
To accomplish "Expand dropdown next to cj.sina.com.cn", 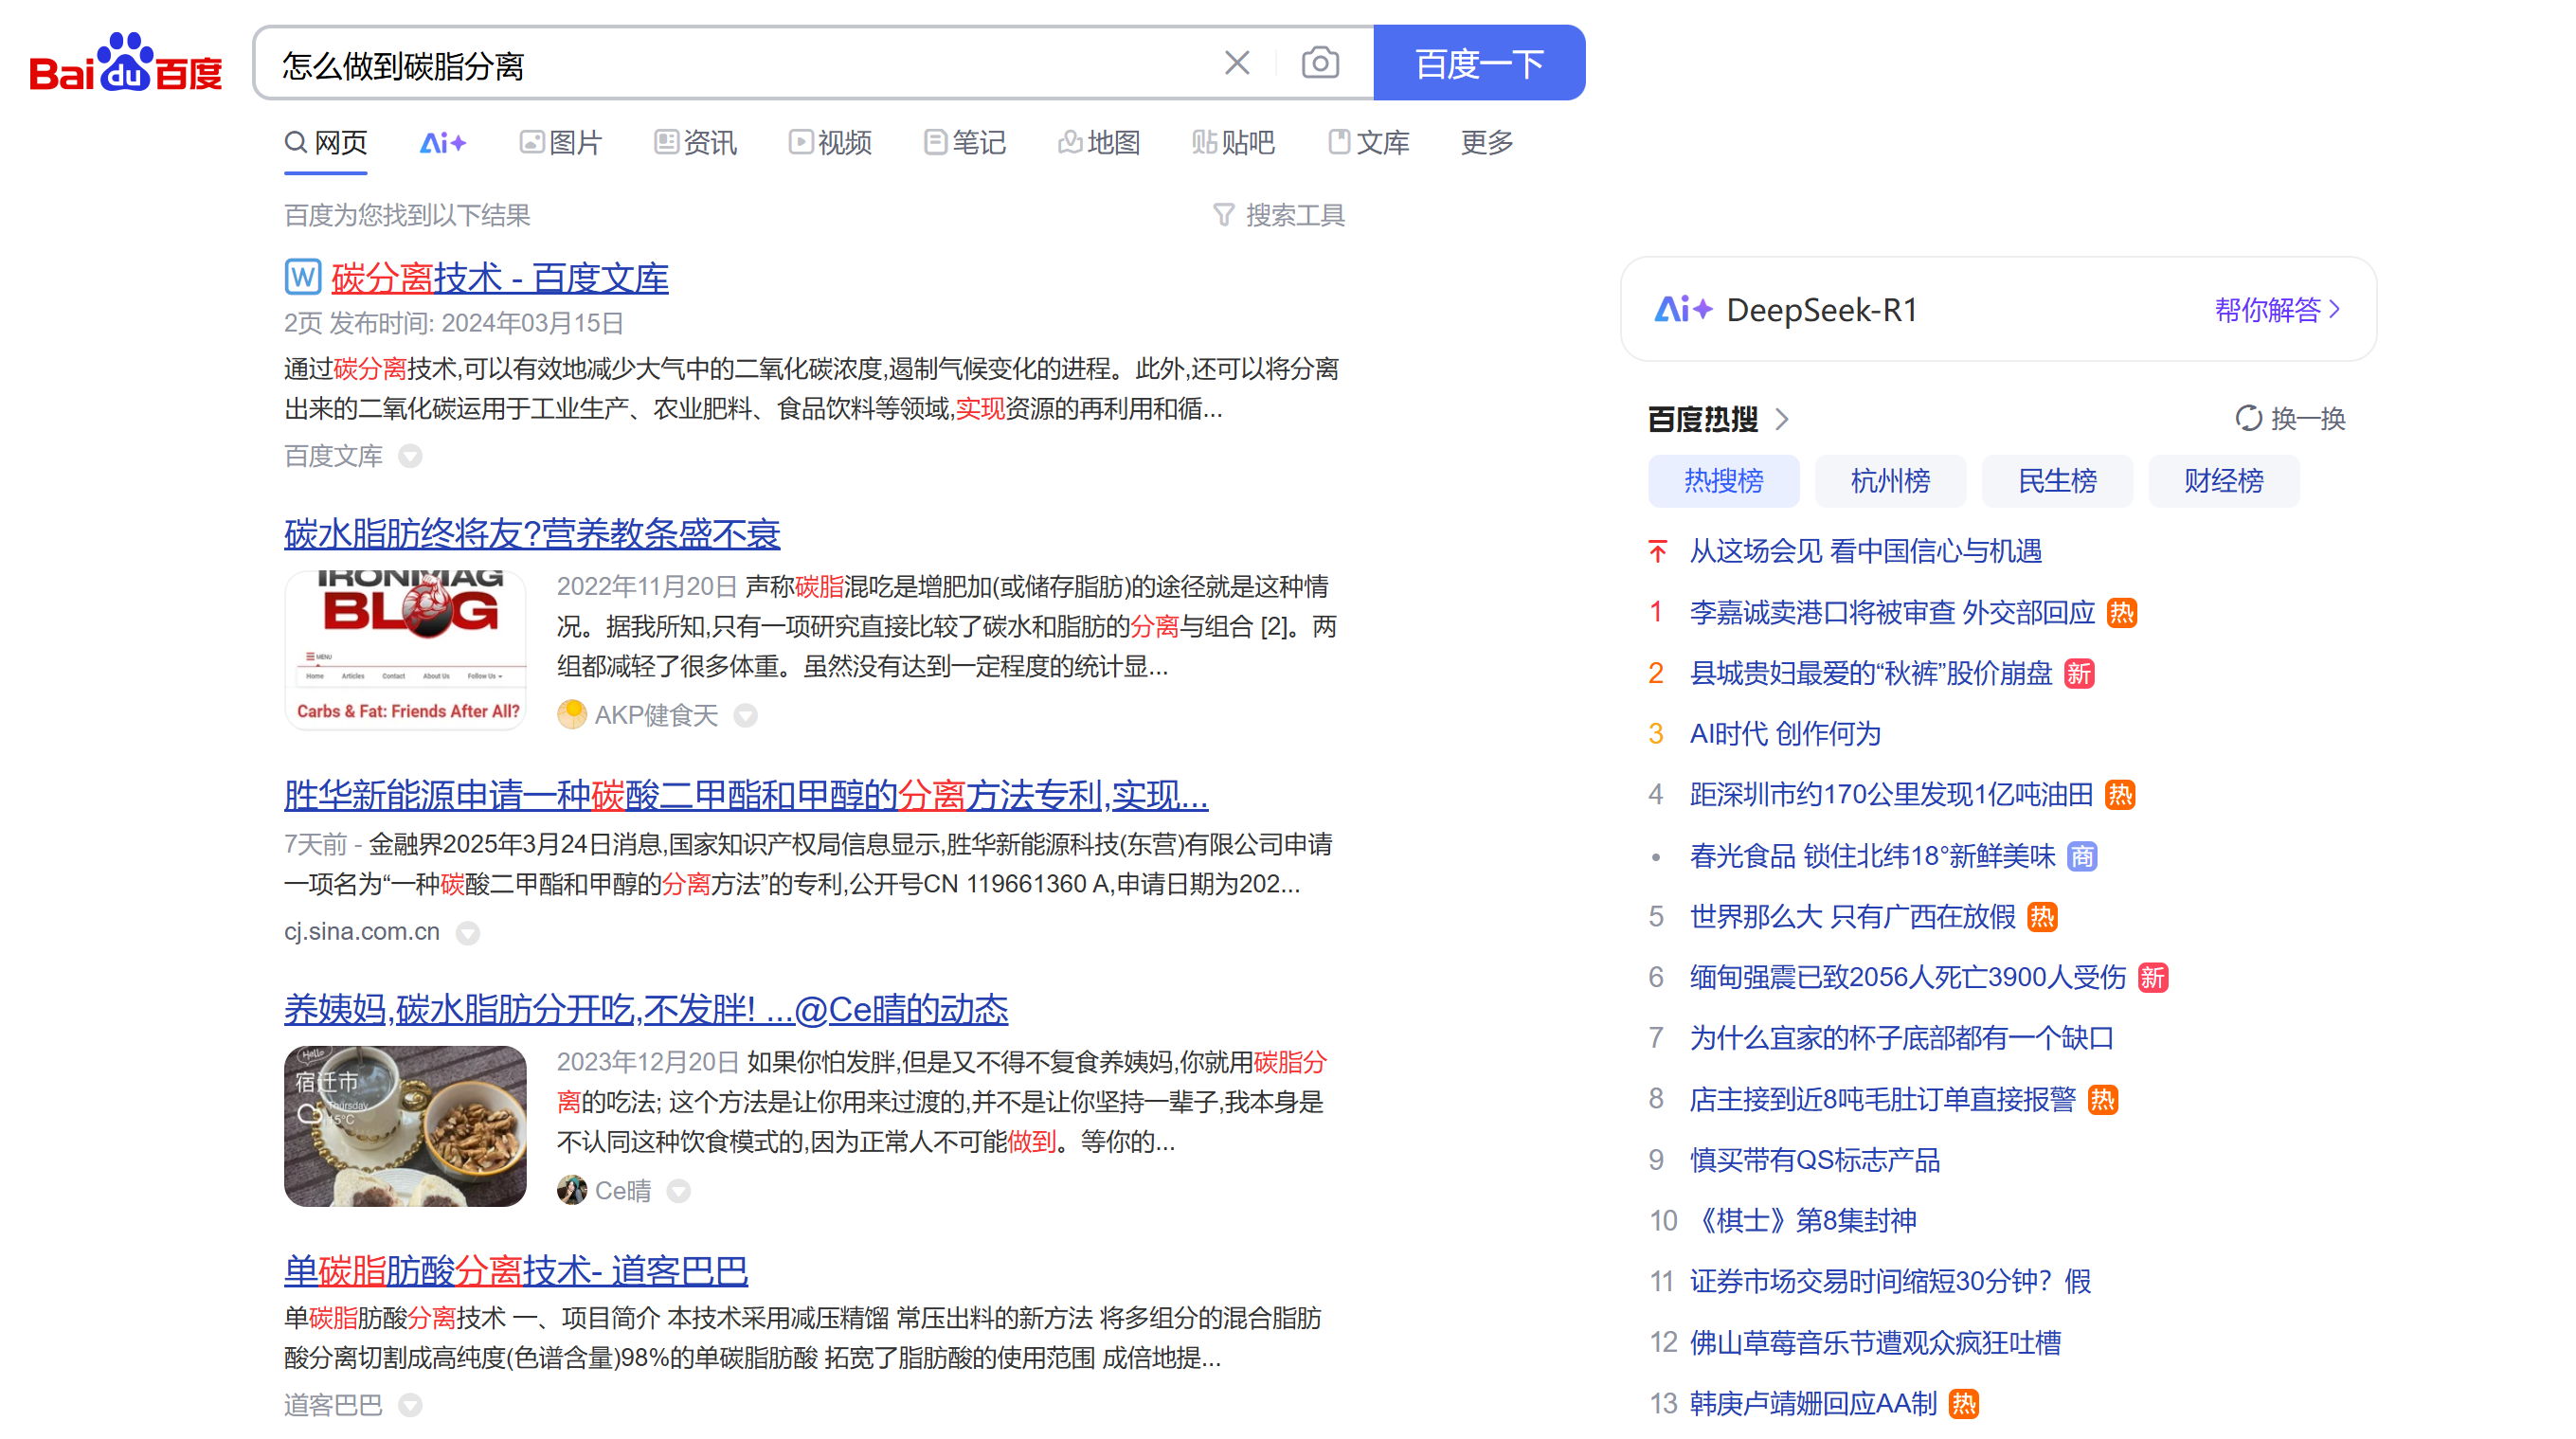I will point(467,932).
